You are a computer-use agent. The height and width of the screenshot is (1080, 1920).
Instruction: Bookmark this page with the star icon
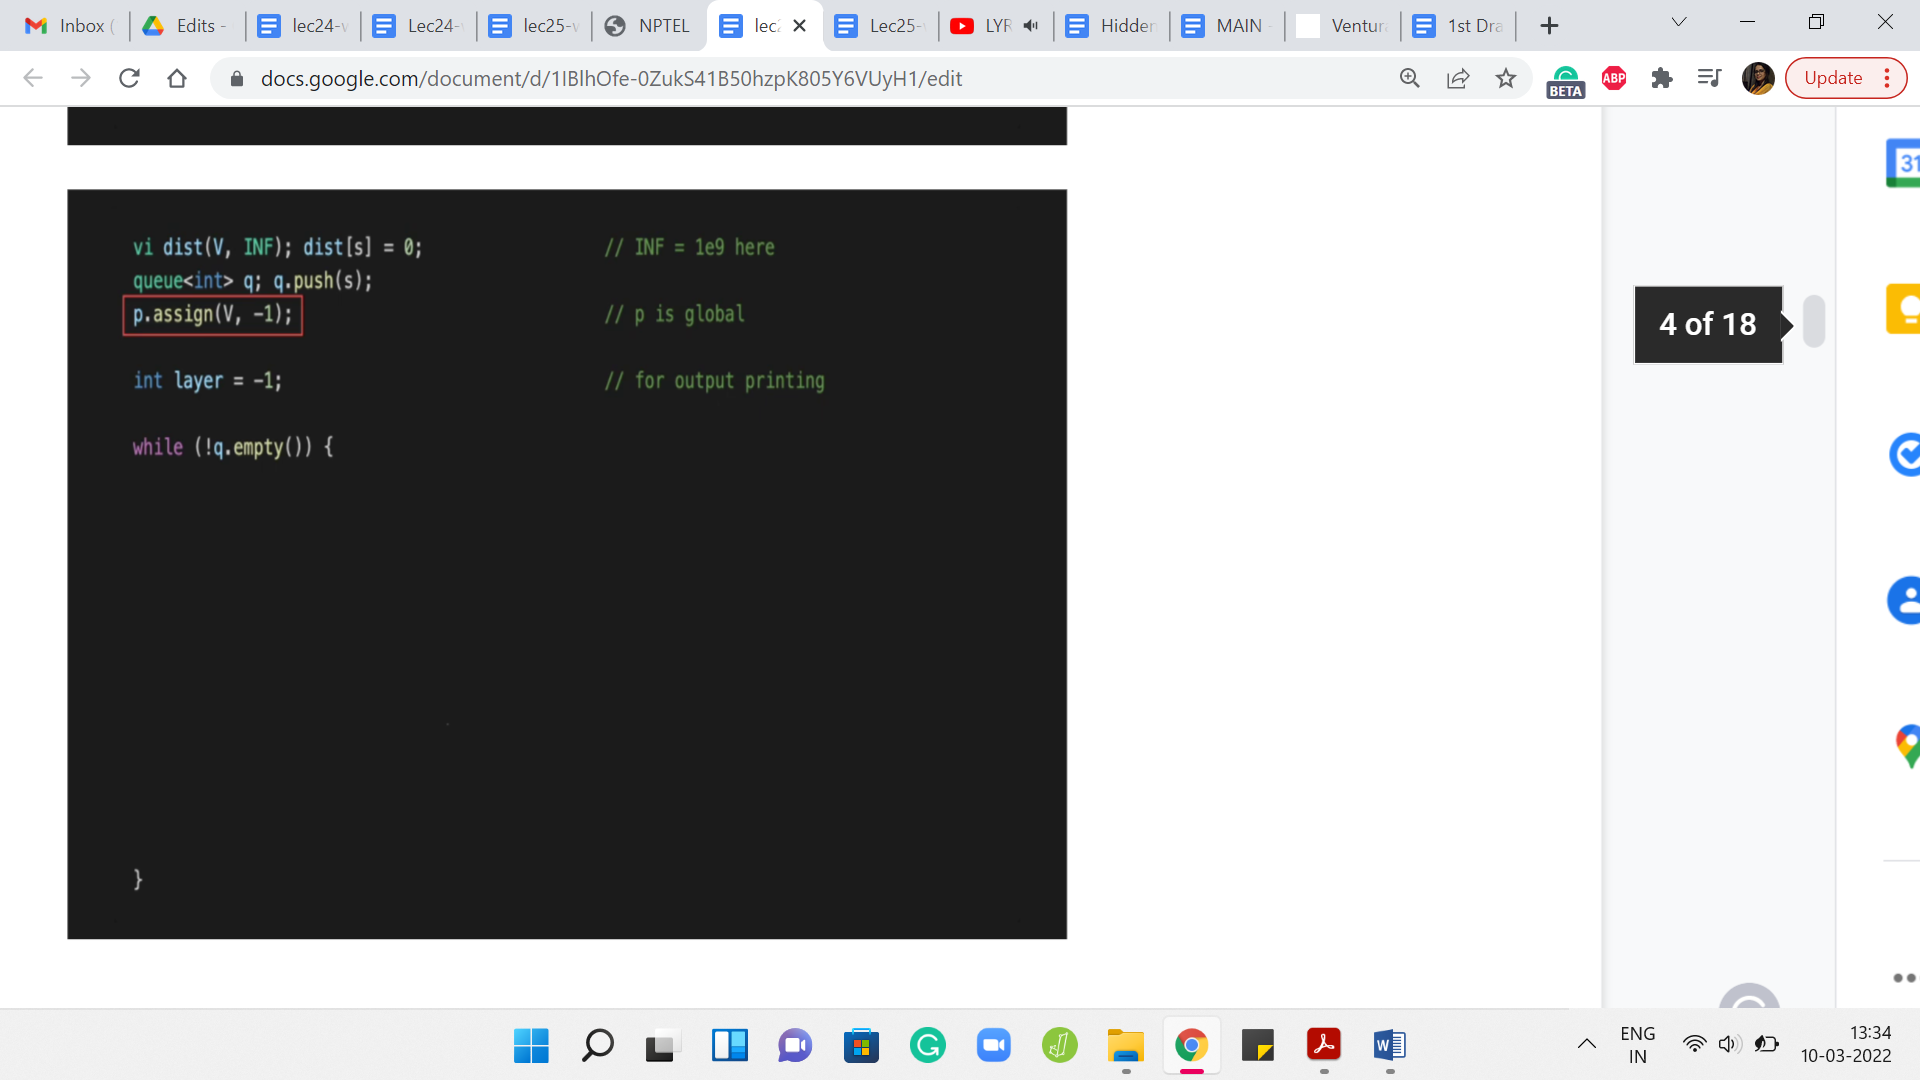click(x=1506, y=78)
